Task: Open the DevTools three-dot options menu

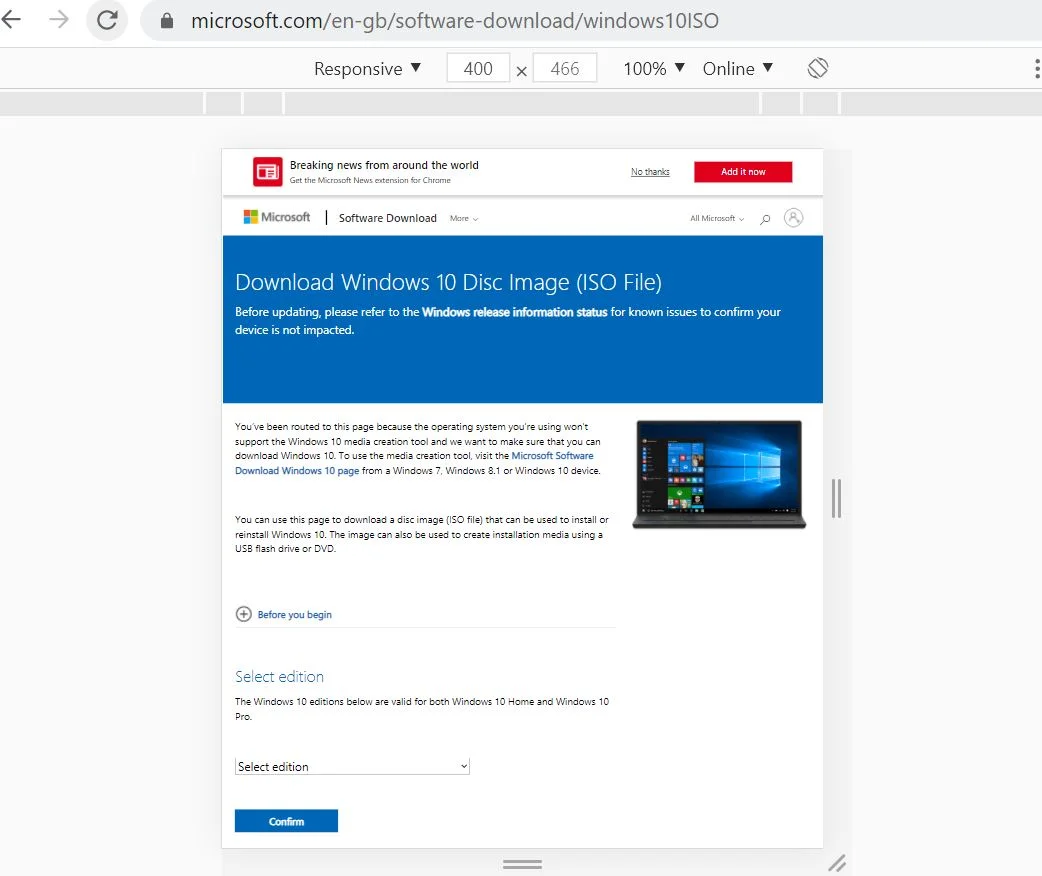Action: coord(1036,68)
